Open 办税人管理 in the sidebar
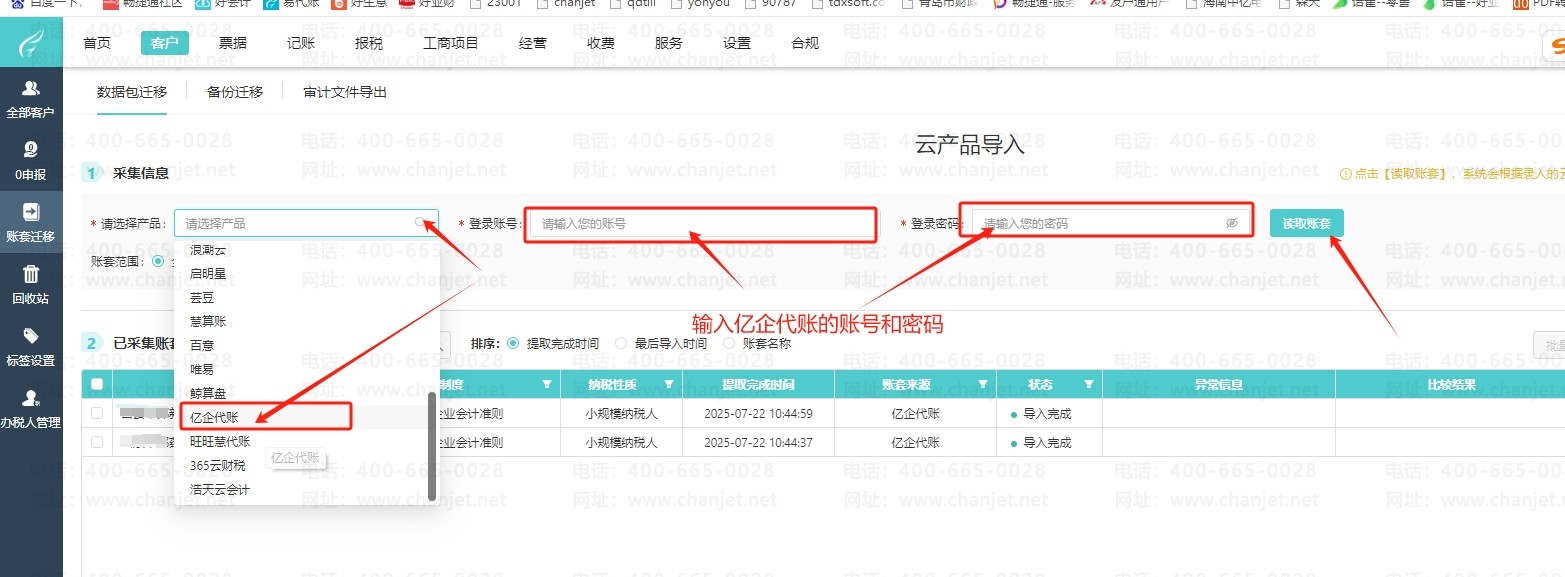1565x577 pixels. pyautogui.click(x=31, y=409)
